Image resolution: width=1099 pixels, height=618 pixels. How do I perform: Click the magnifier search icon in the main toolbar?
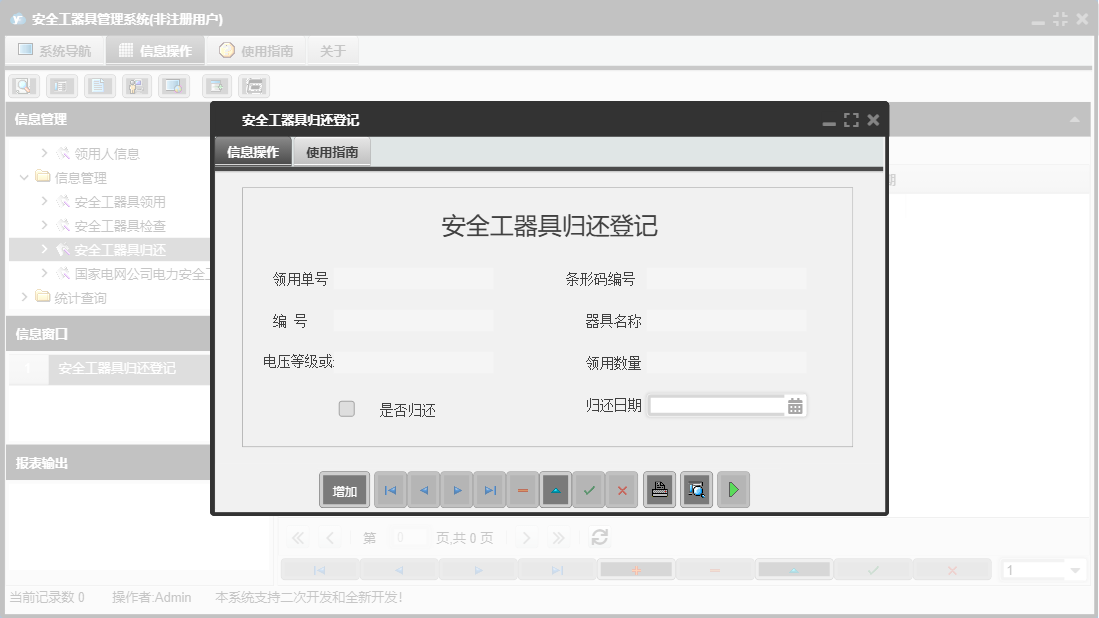point(22,86)
